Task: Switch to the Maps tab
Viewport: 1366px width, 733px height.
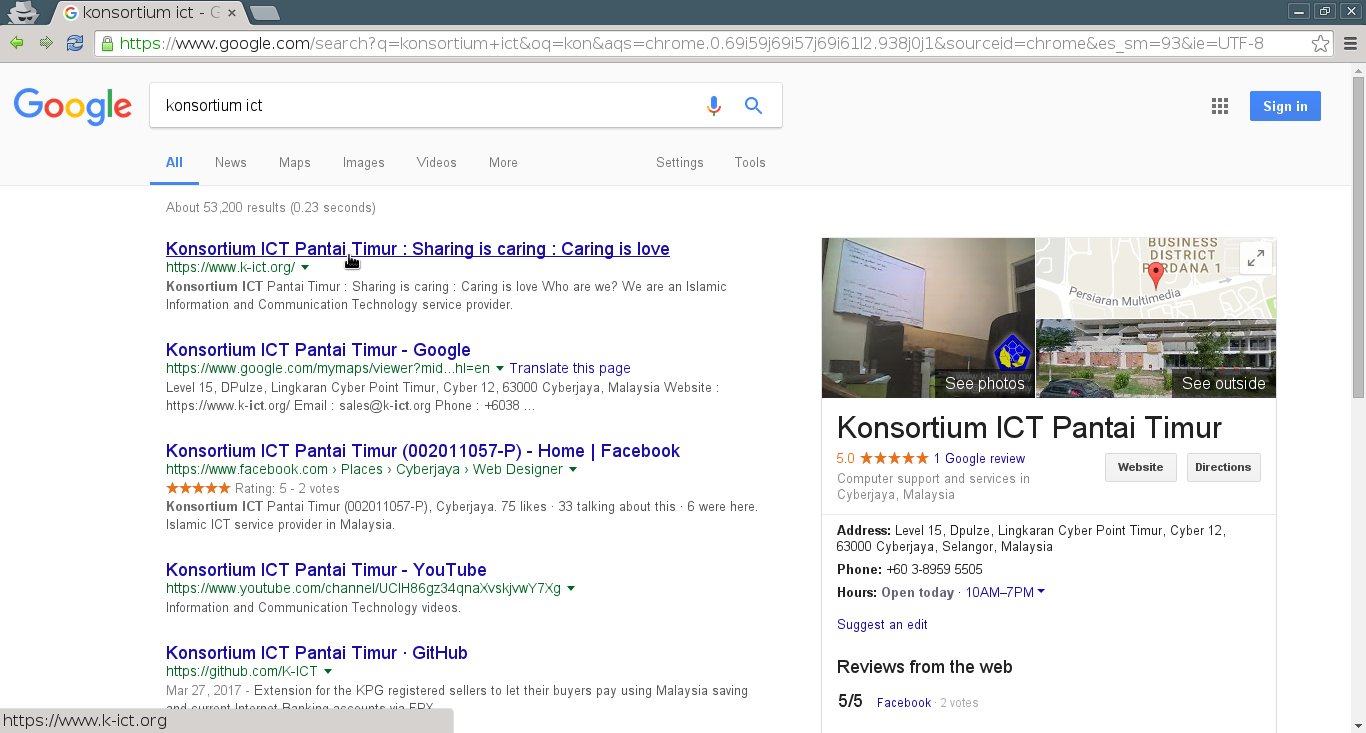Action: [294, 162]
